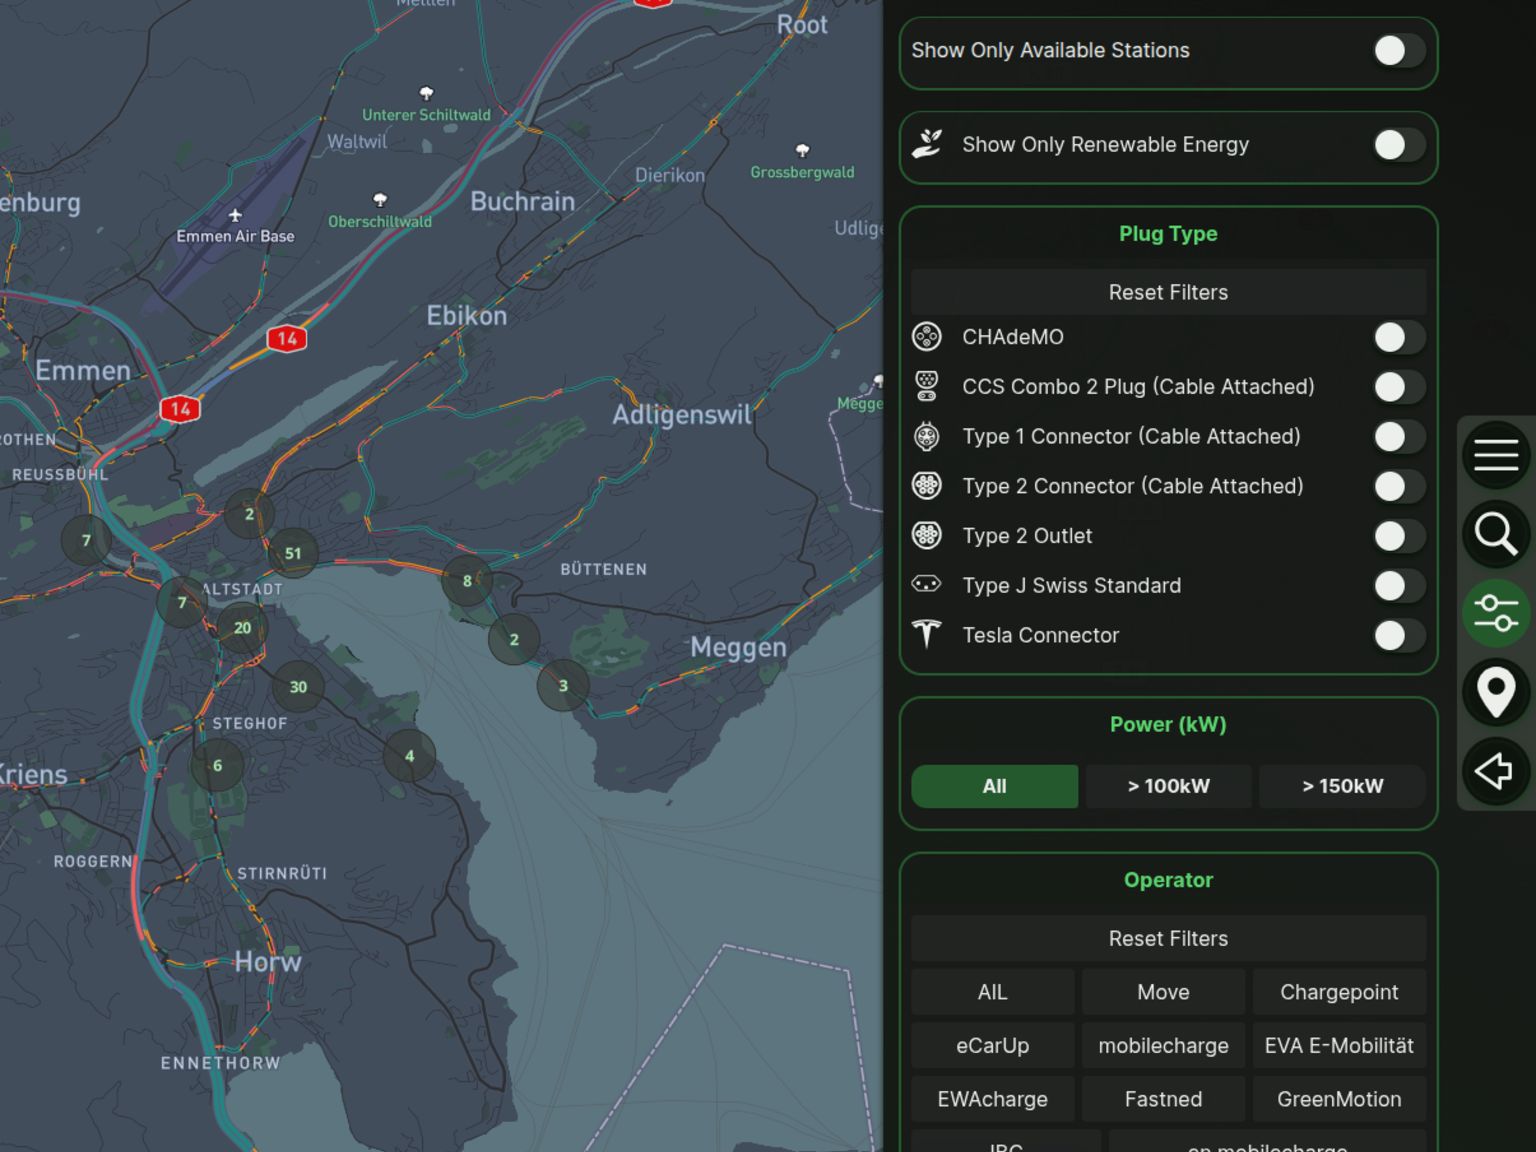
Task: Click the Plug Type section heading
Action: [1168, 234]
